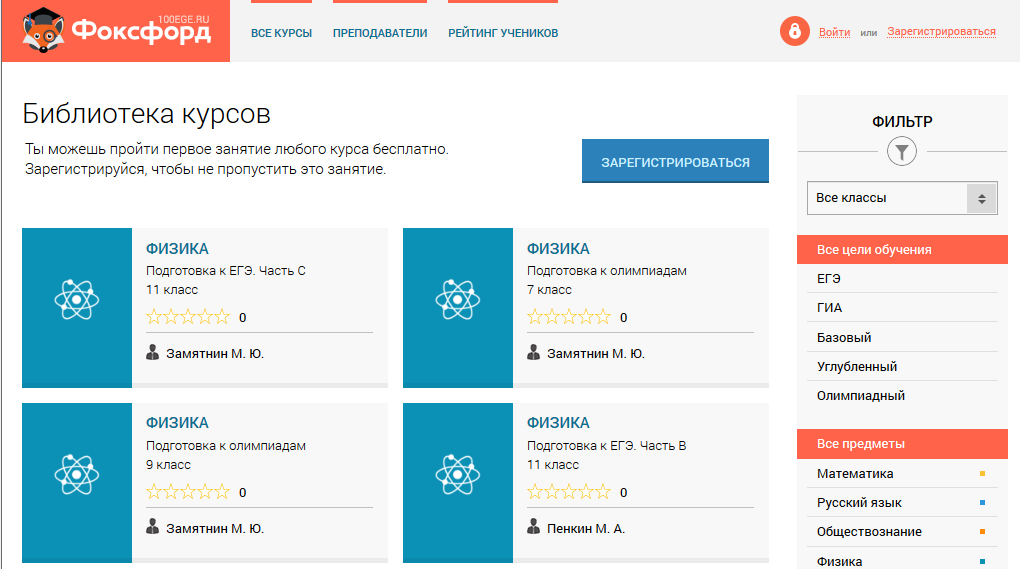Open ВСЕ КУРСЫ menu item
1020x569 pixels.
pos(282,33)
